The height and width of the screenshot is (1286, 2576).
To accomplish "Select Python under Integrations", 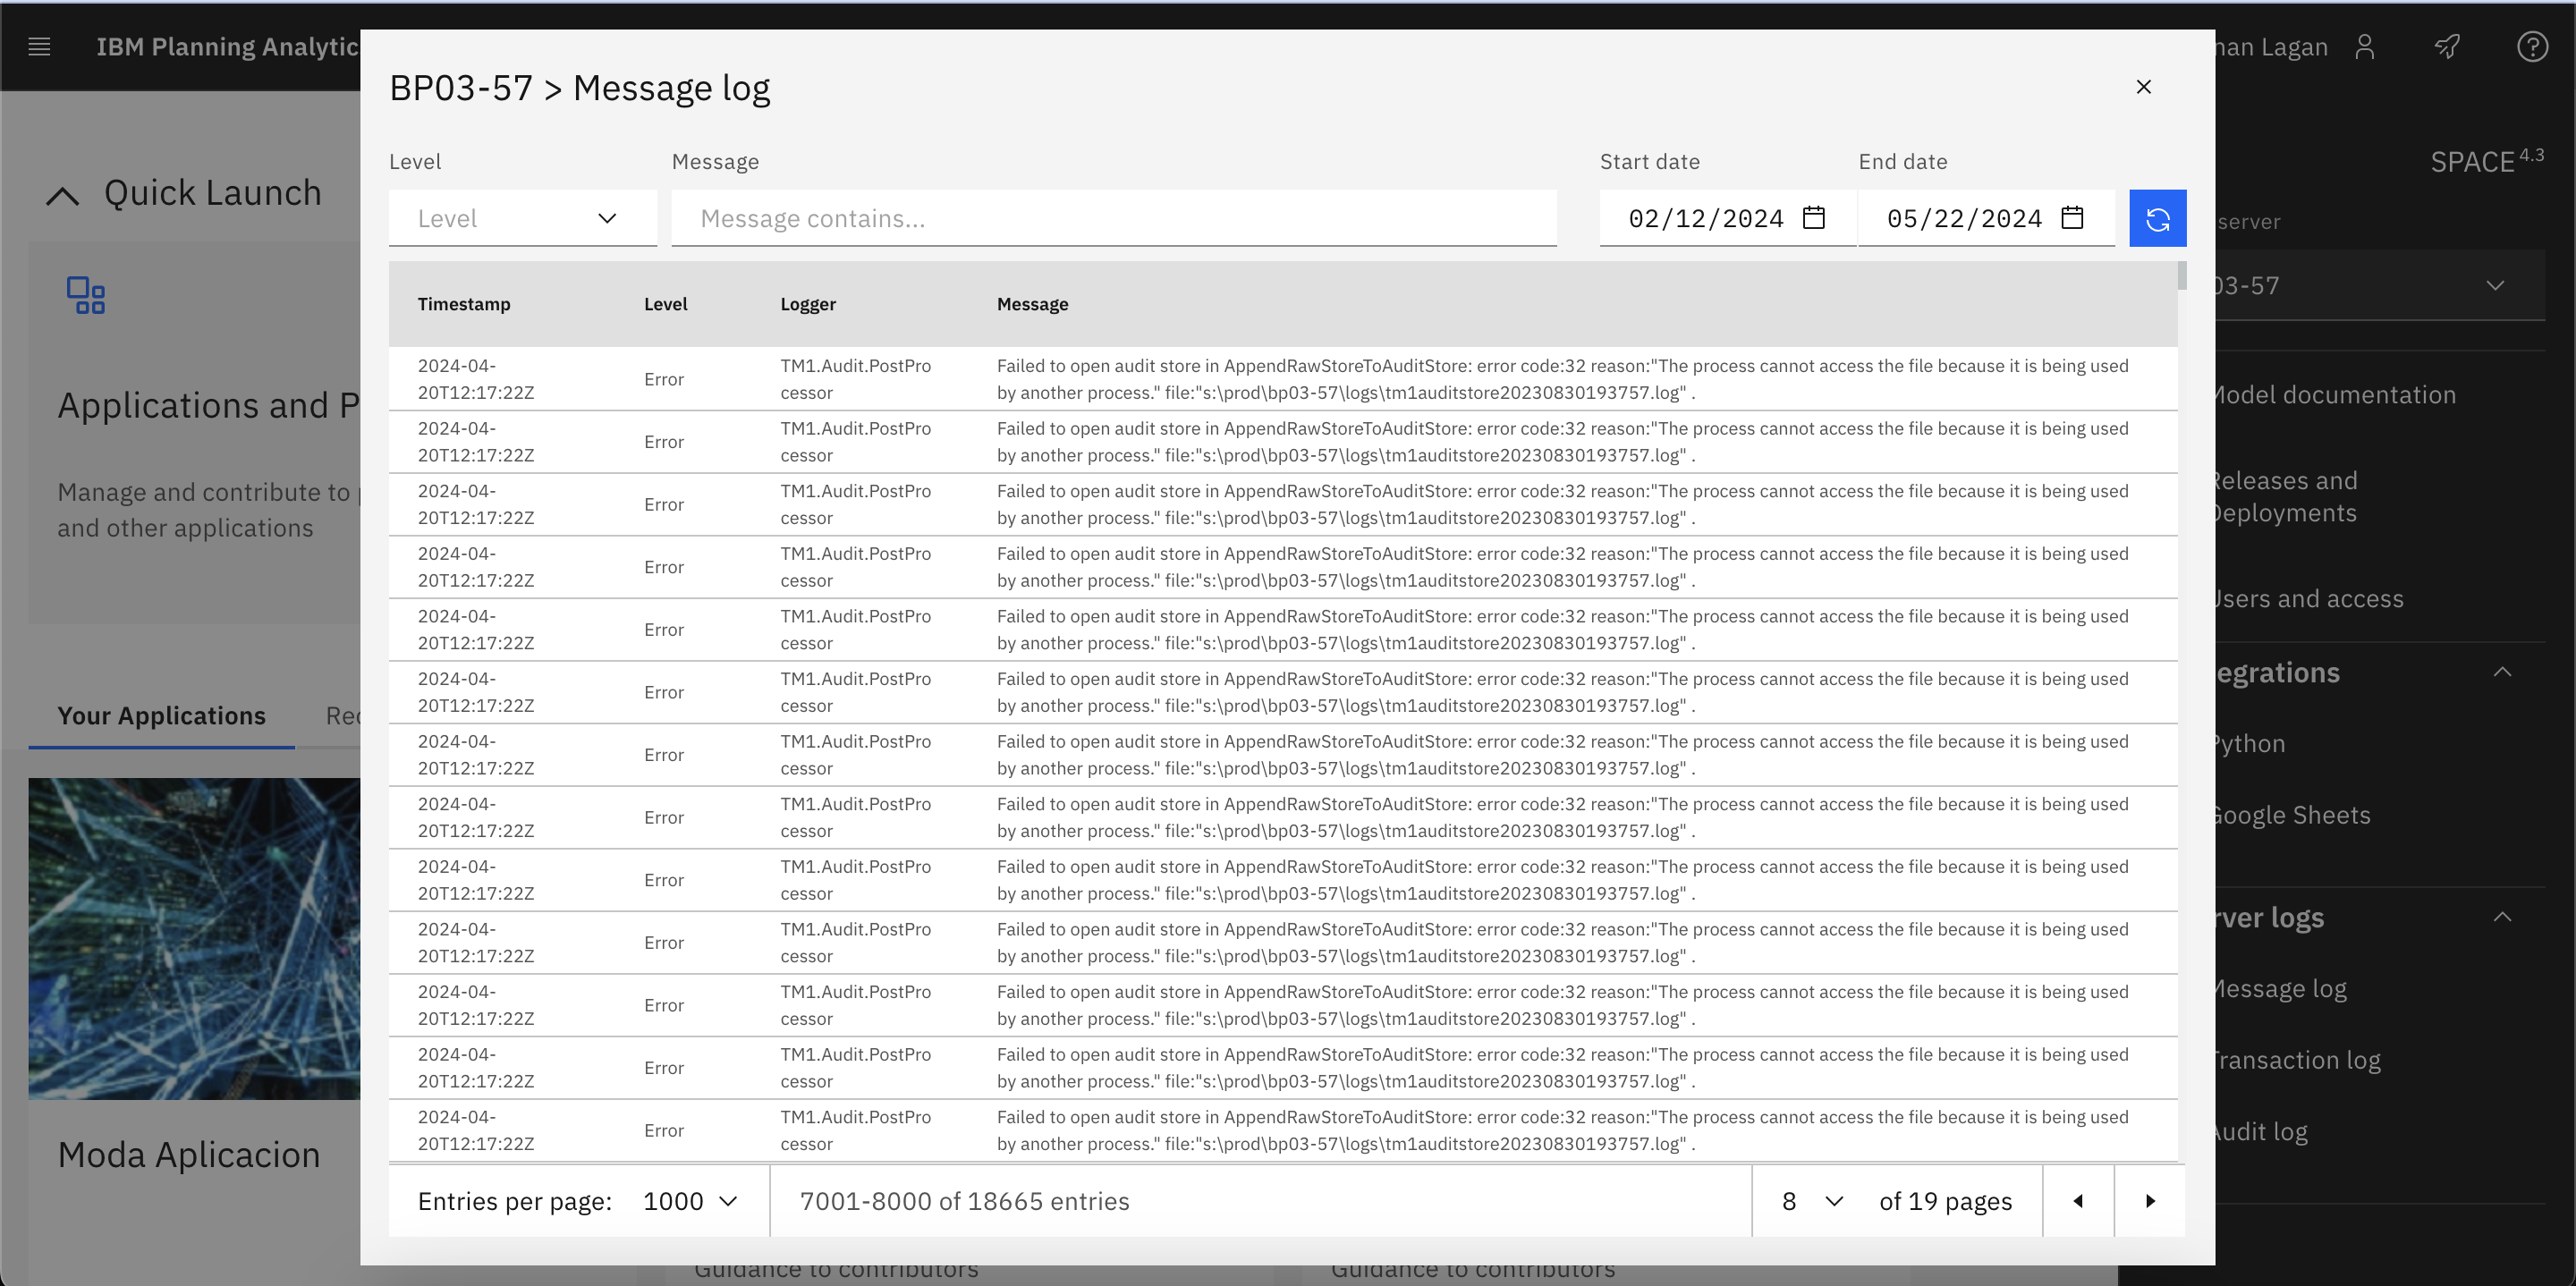I will [2249, 744].
